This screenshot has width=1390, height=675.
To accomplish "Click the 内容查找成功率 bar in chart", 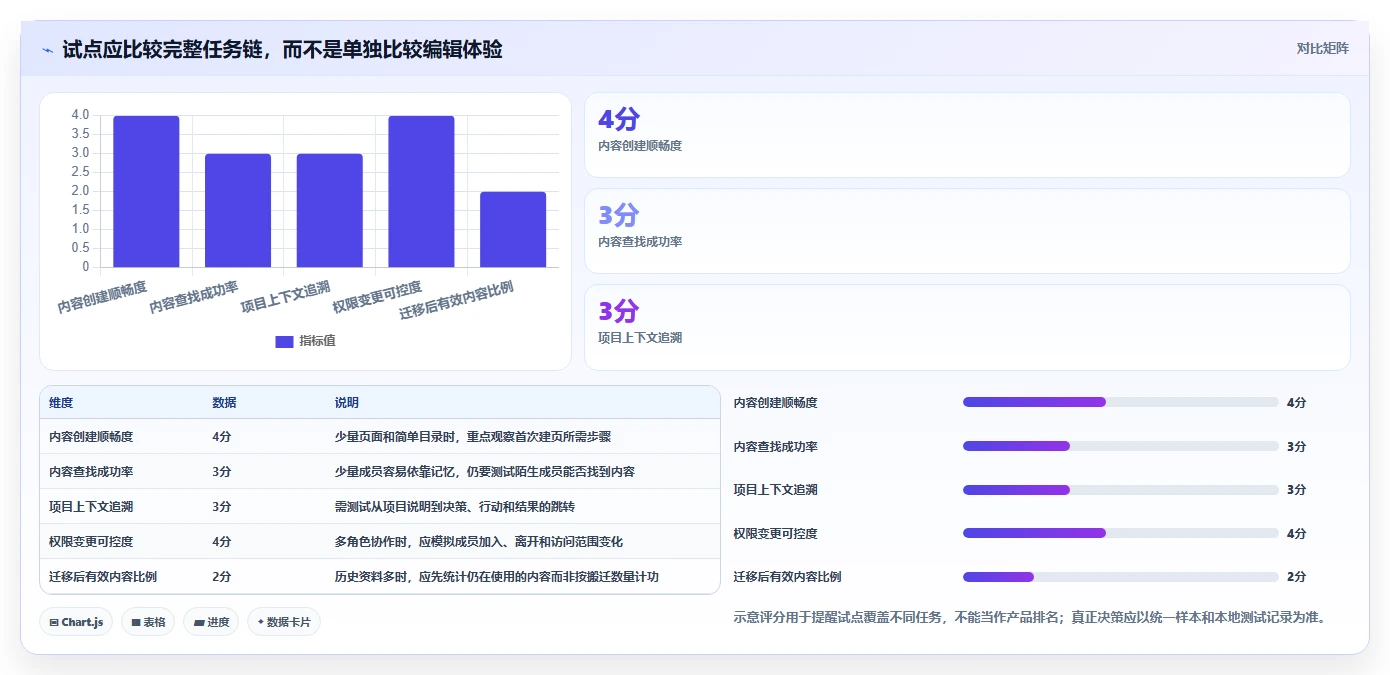I will point(238,210).
